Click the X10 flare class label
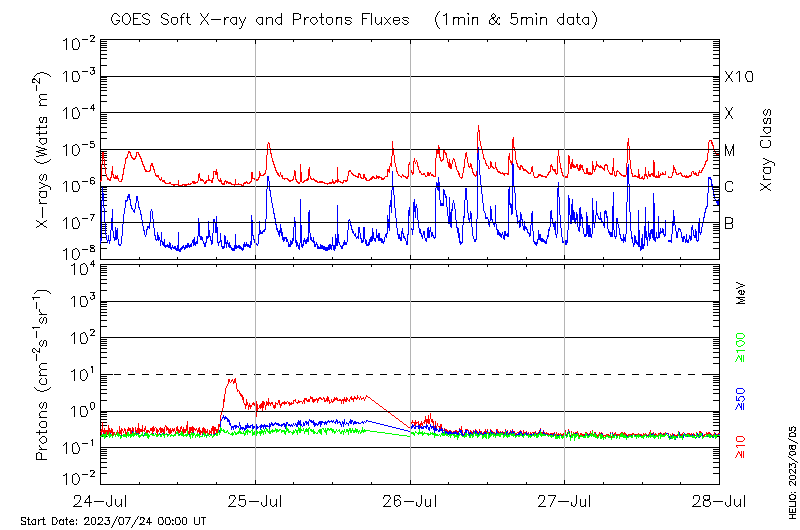This screenshot has height=530, width=800. [737, 78]
